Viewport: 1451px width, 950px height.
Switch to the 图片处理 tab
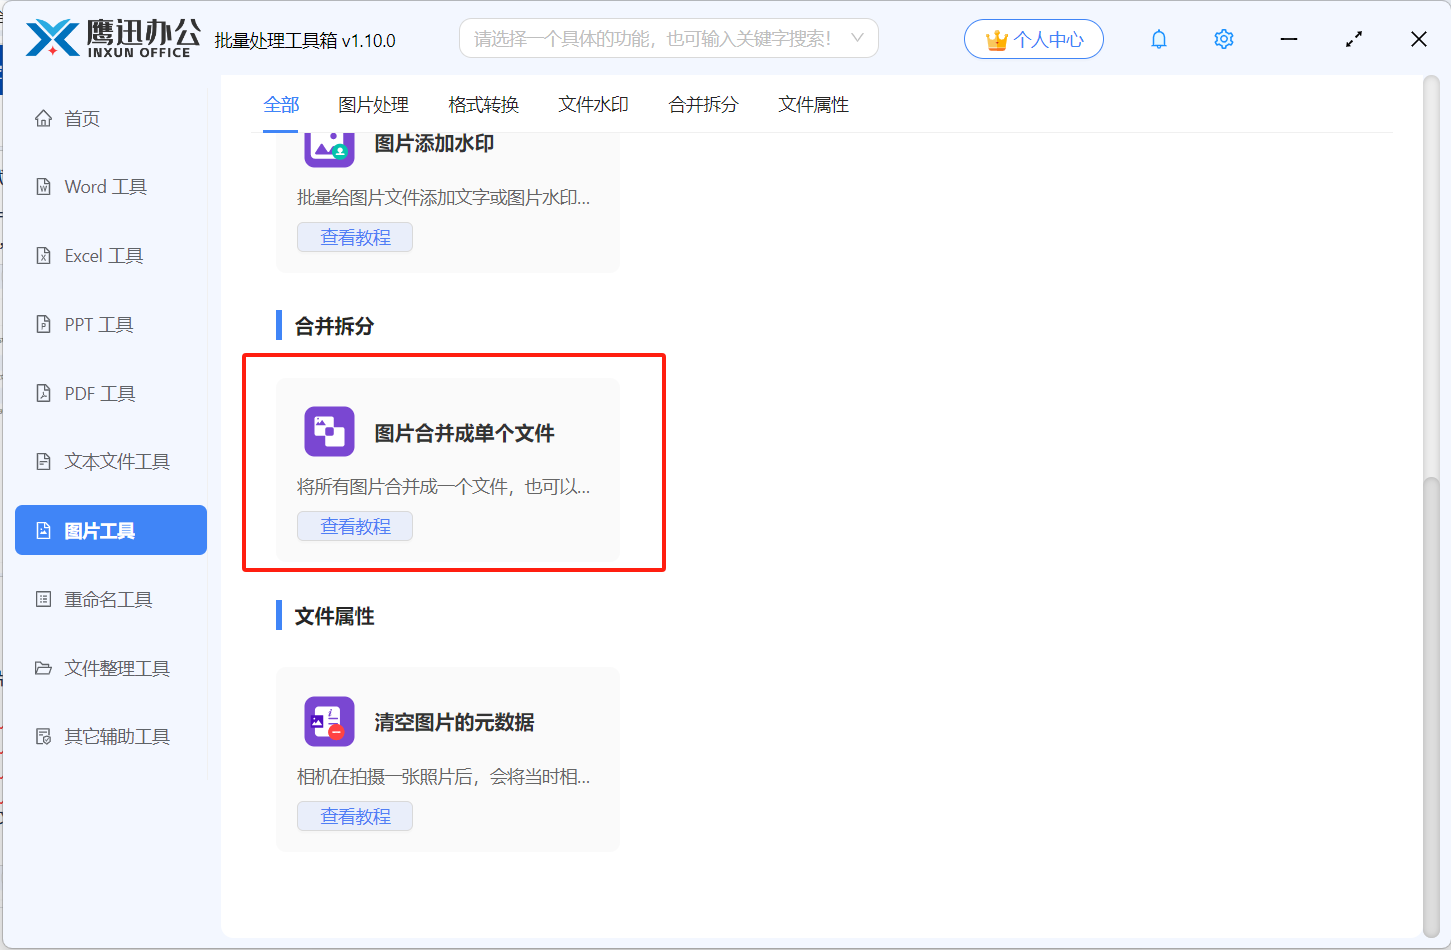click(373, 104)
